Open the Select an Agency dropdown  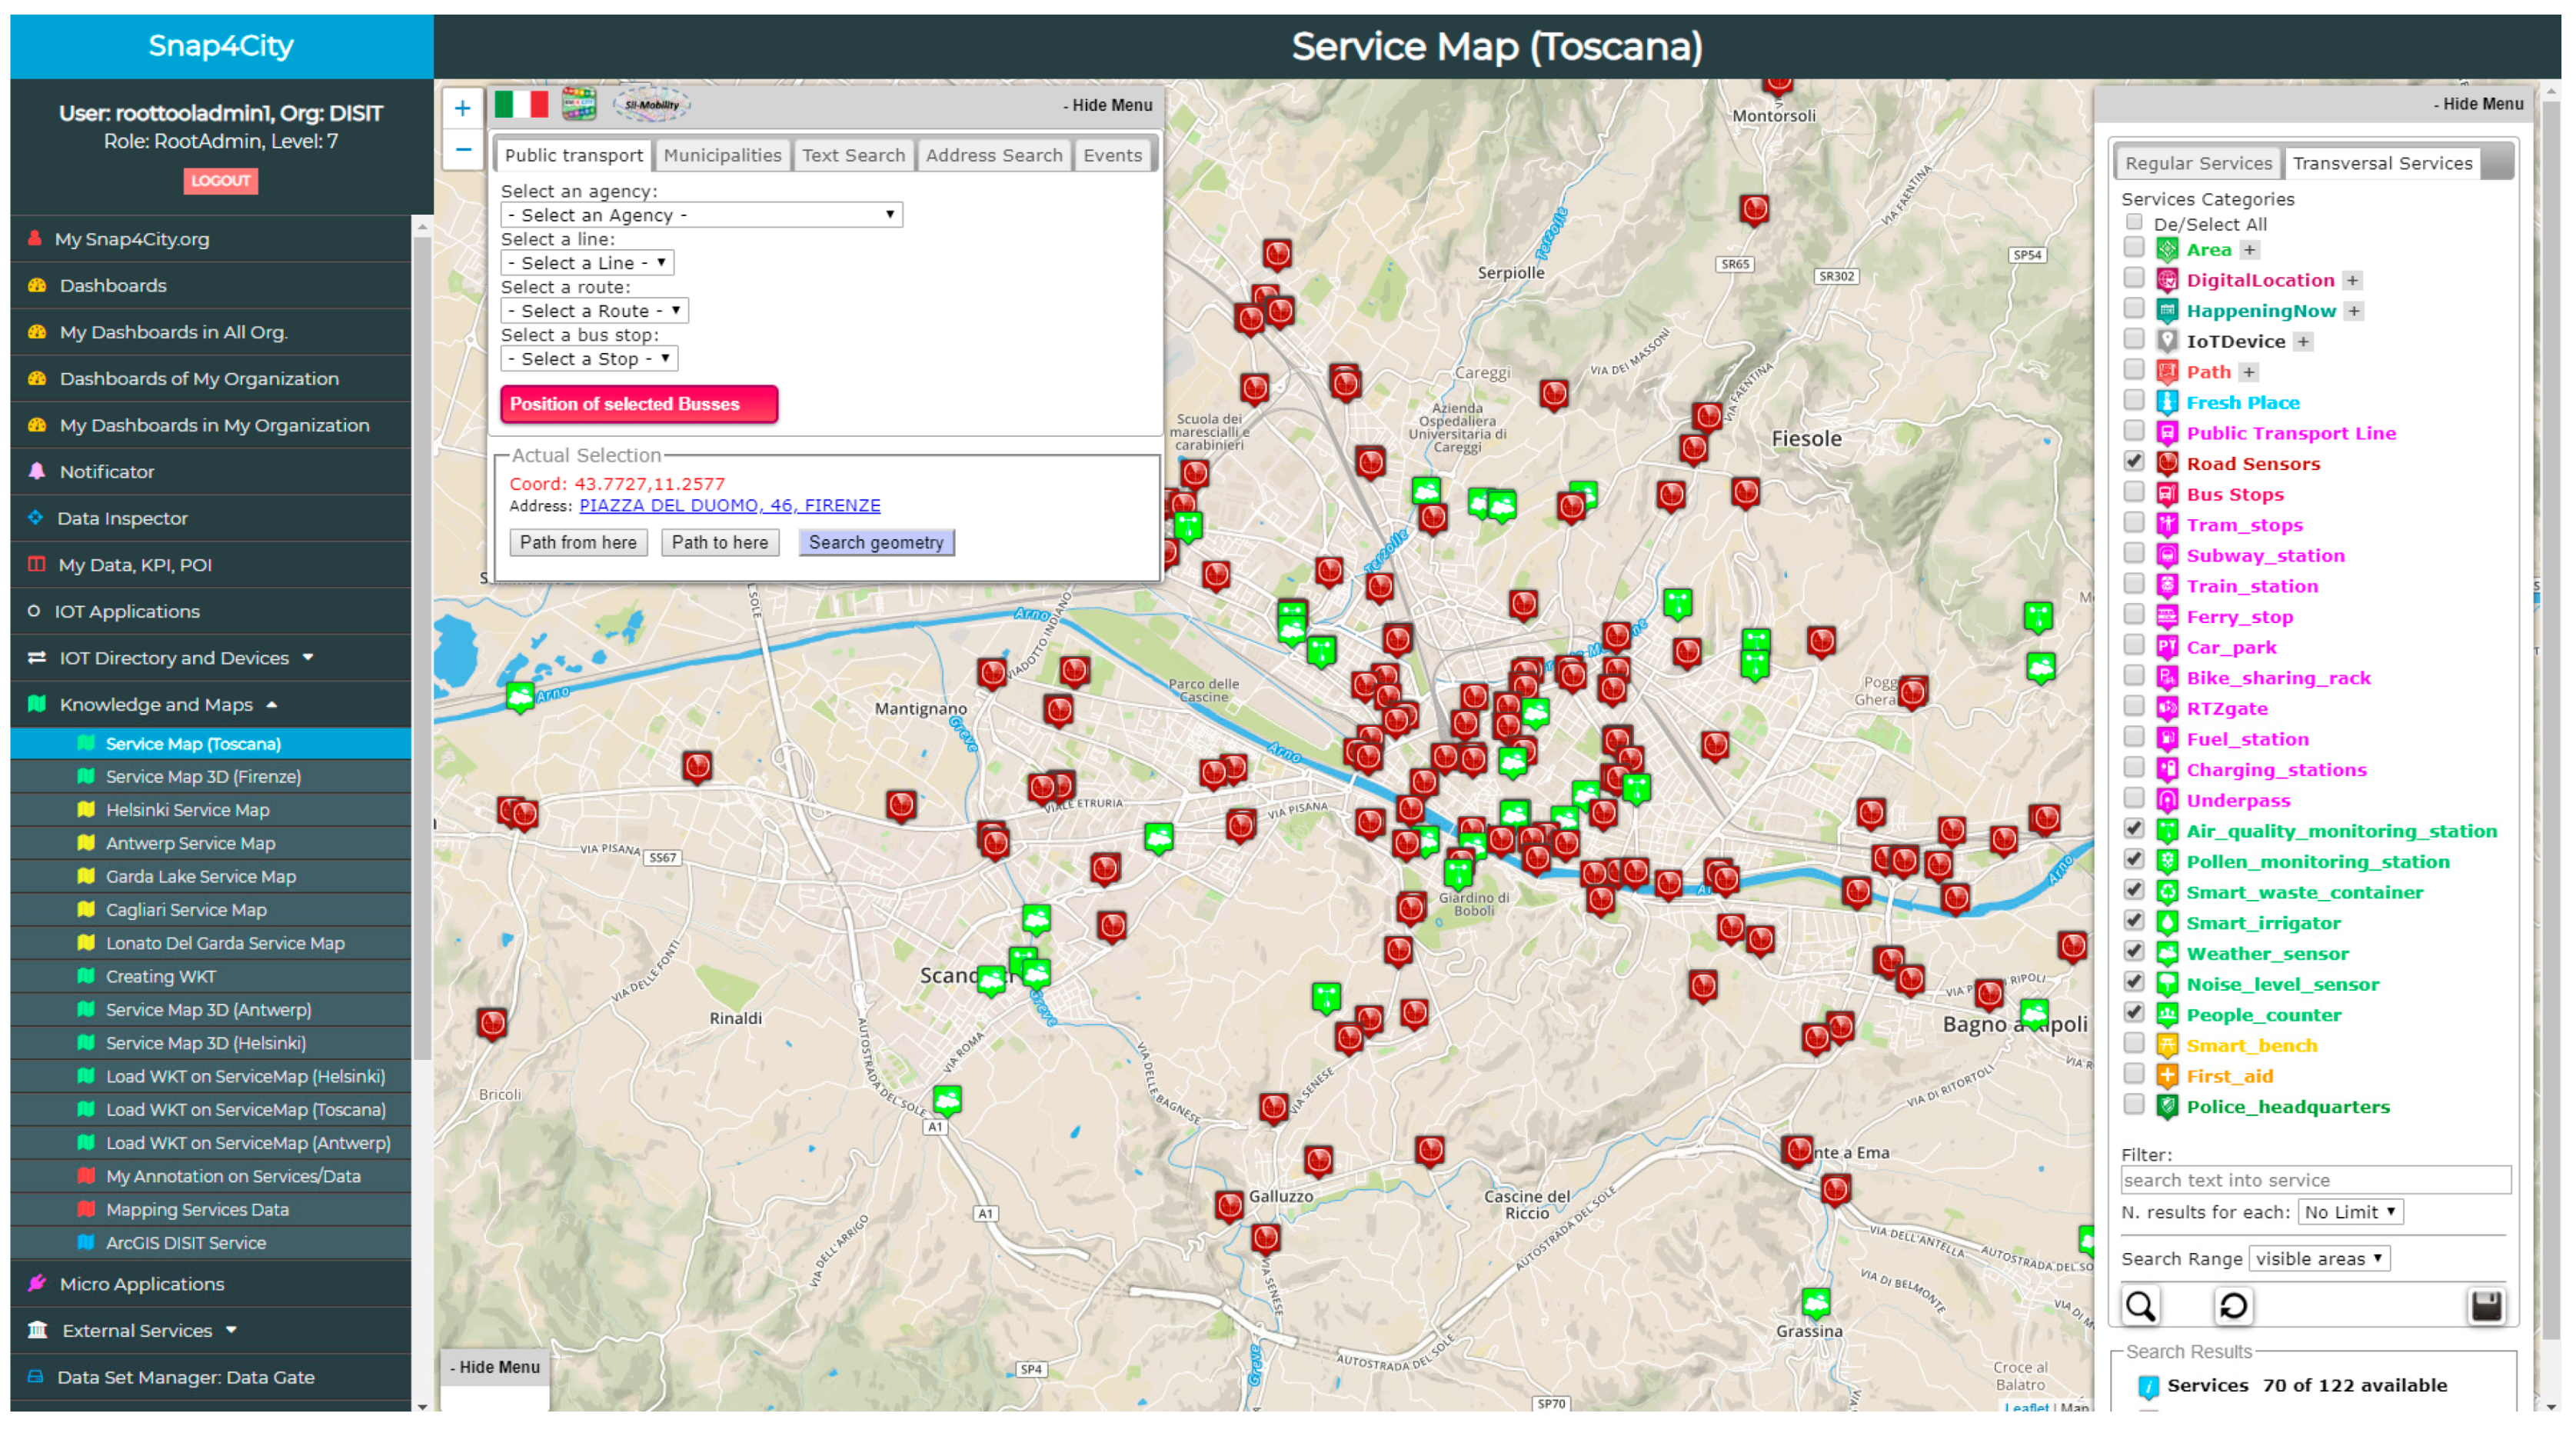coord(700,215)
